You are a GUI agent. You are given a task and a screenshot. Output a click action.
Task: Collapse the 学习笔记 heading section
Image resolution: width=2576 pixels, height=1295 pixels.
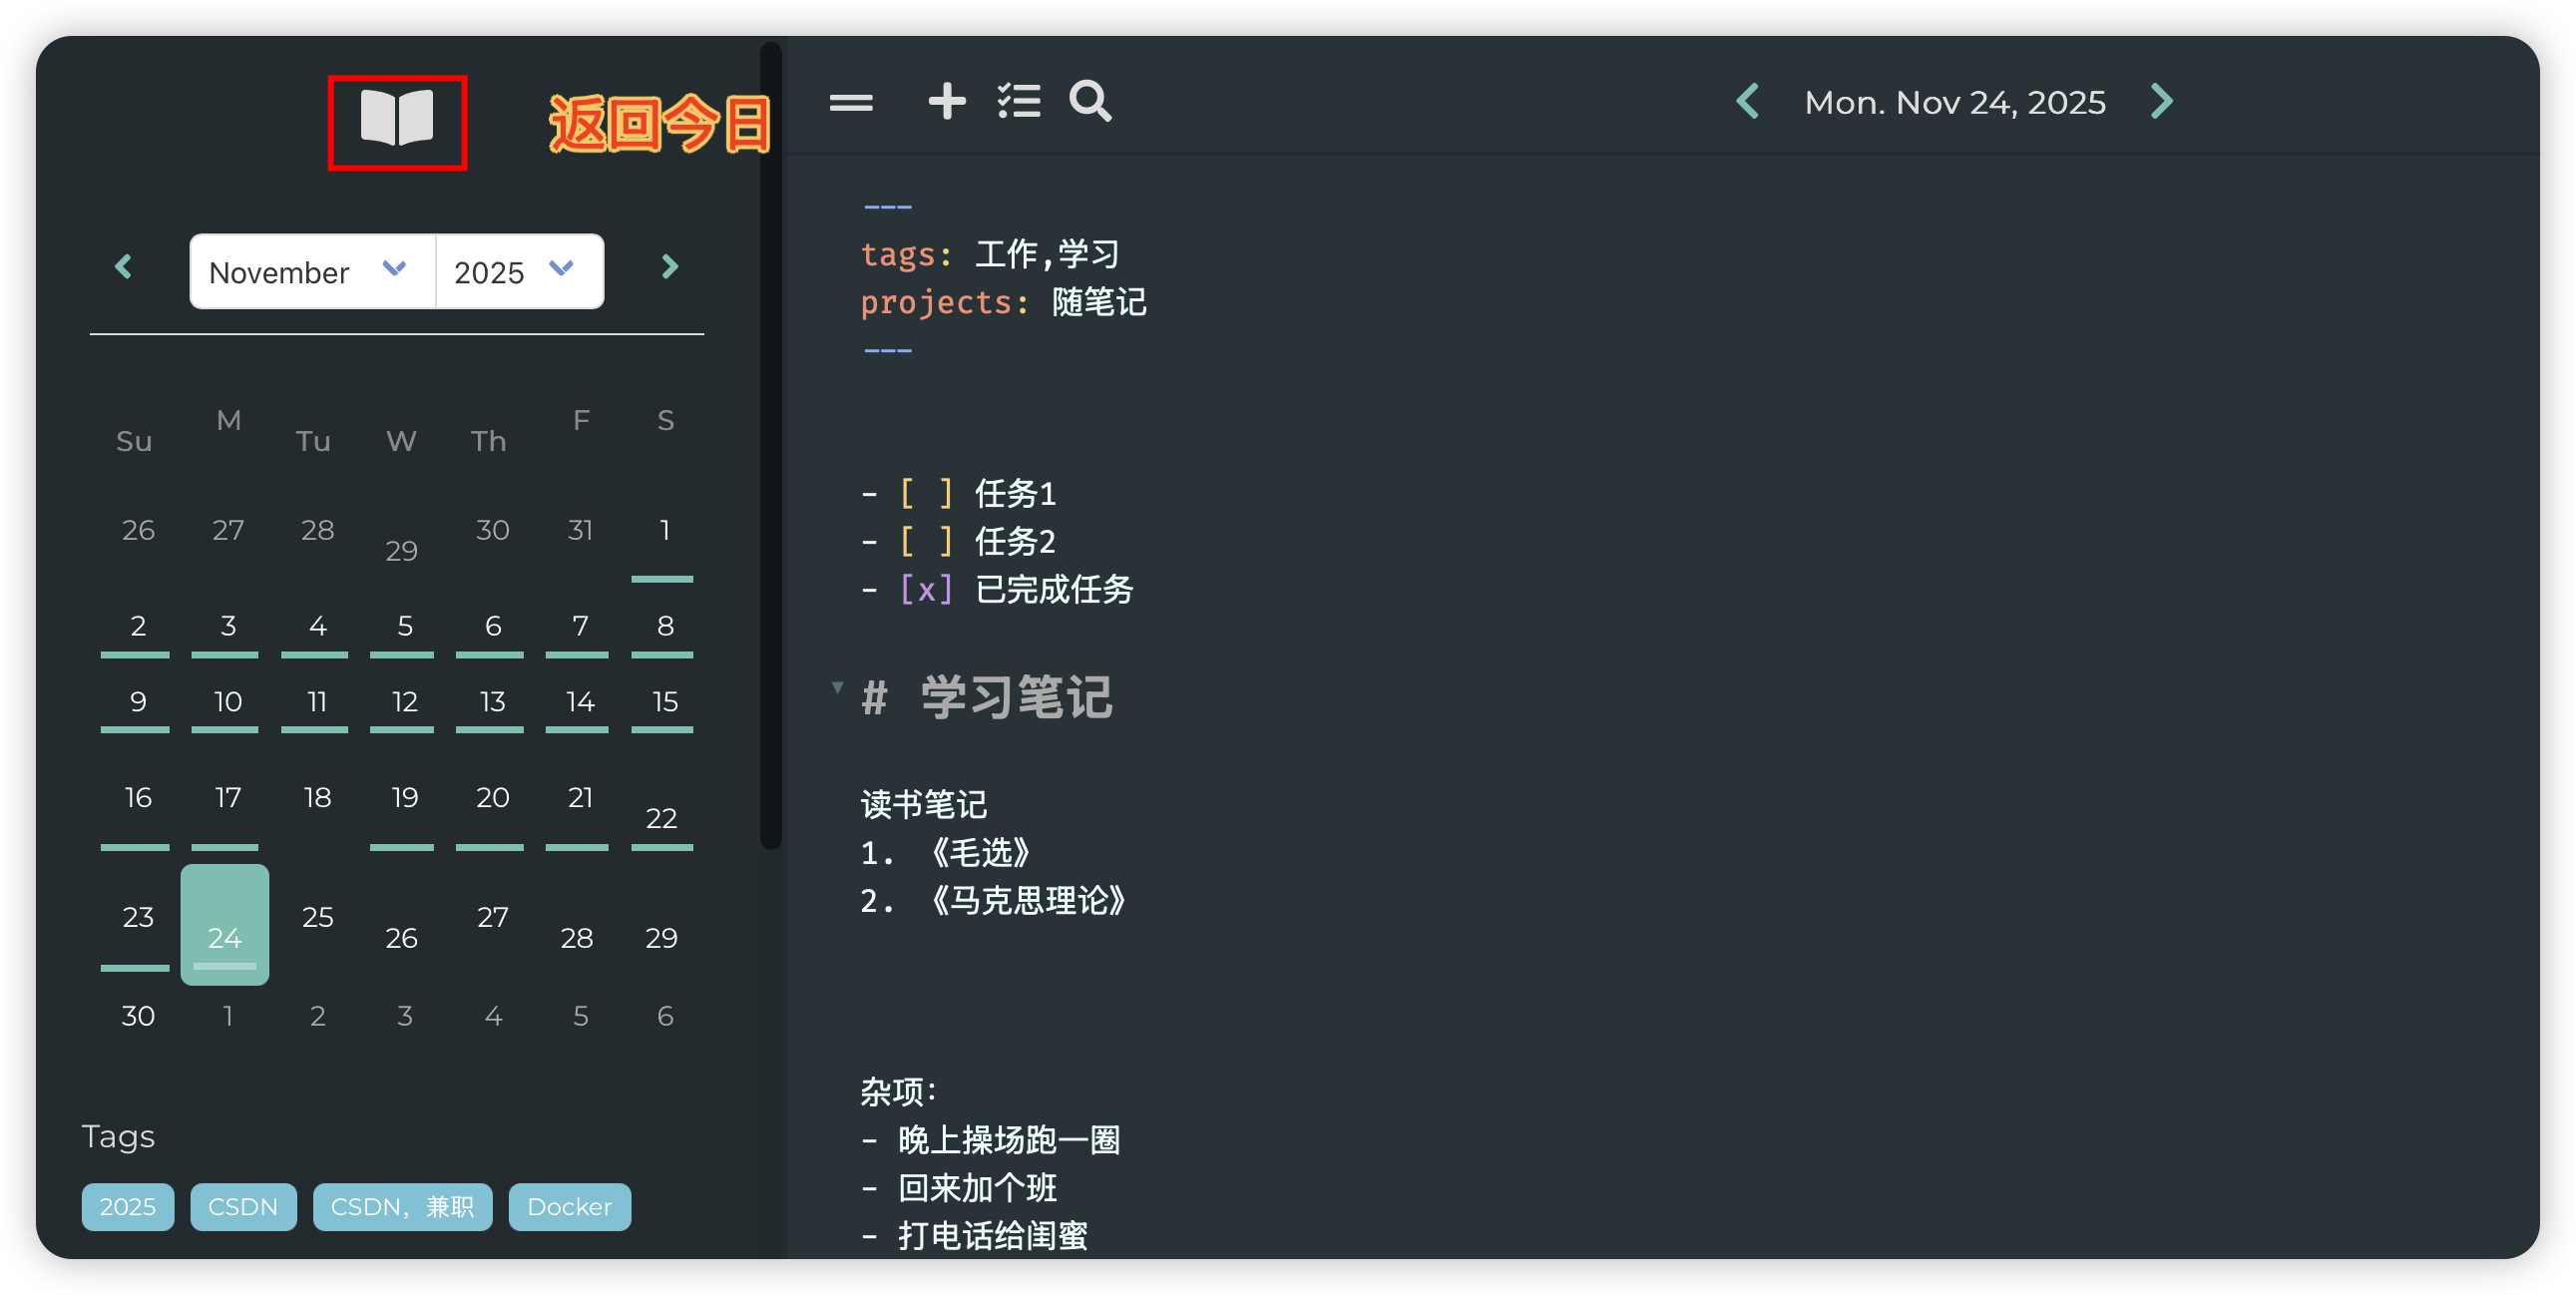tap(837, 687)
